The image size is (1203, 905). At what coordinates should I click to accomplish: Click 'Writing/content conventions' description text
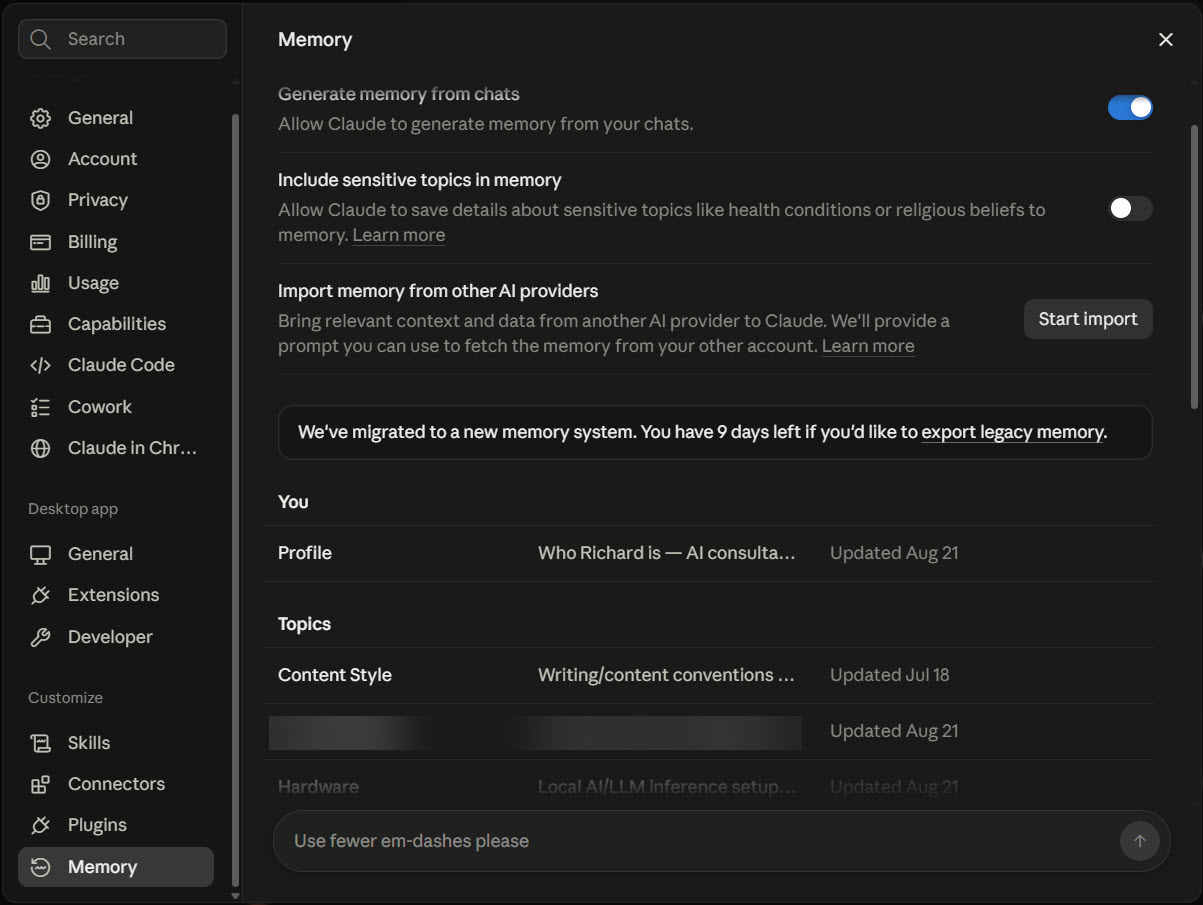667,675
